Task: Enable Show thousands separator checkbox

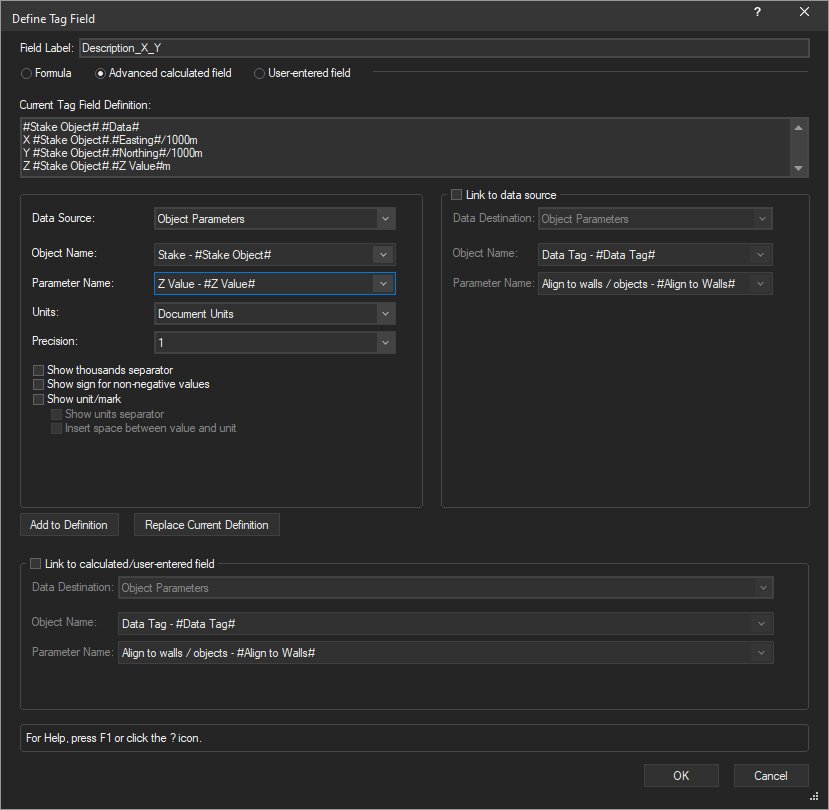Action: click(x=39, y=370)
